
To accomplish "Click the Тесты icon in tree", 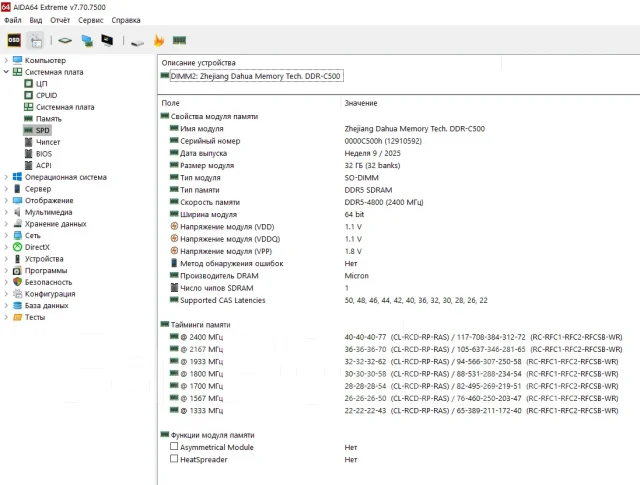I will [x=17, y=317].
